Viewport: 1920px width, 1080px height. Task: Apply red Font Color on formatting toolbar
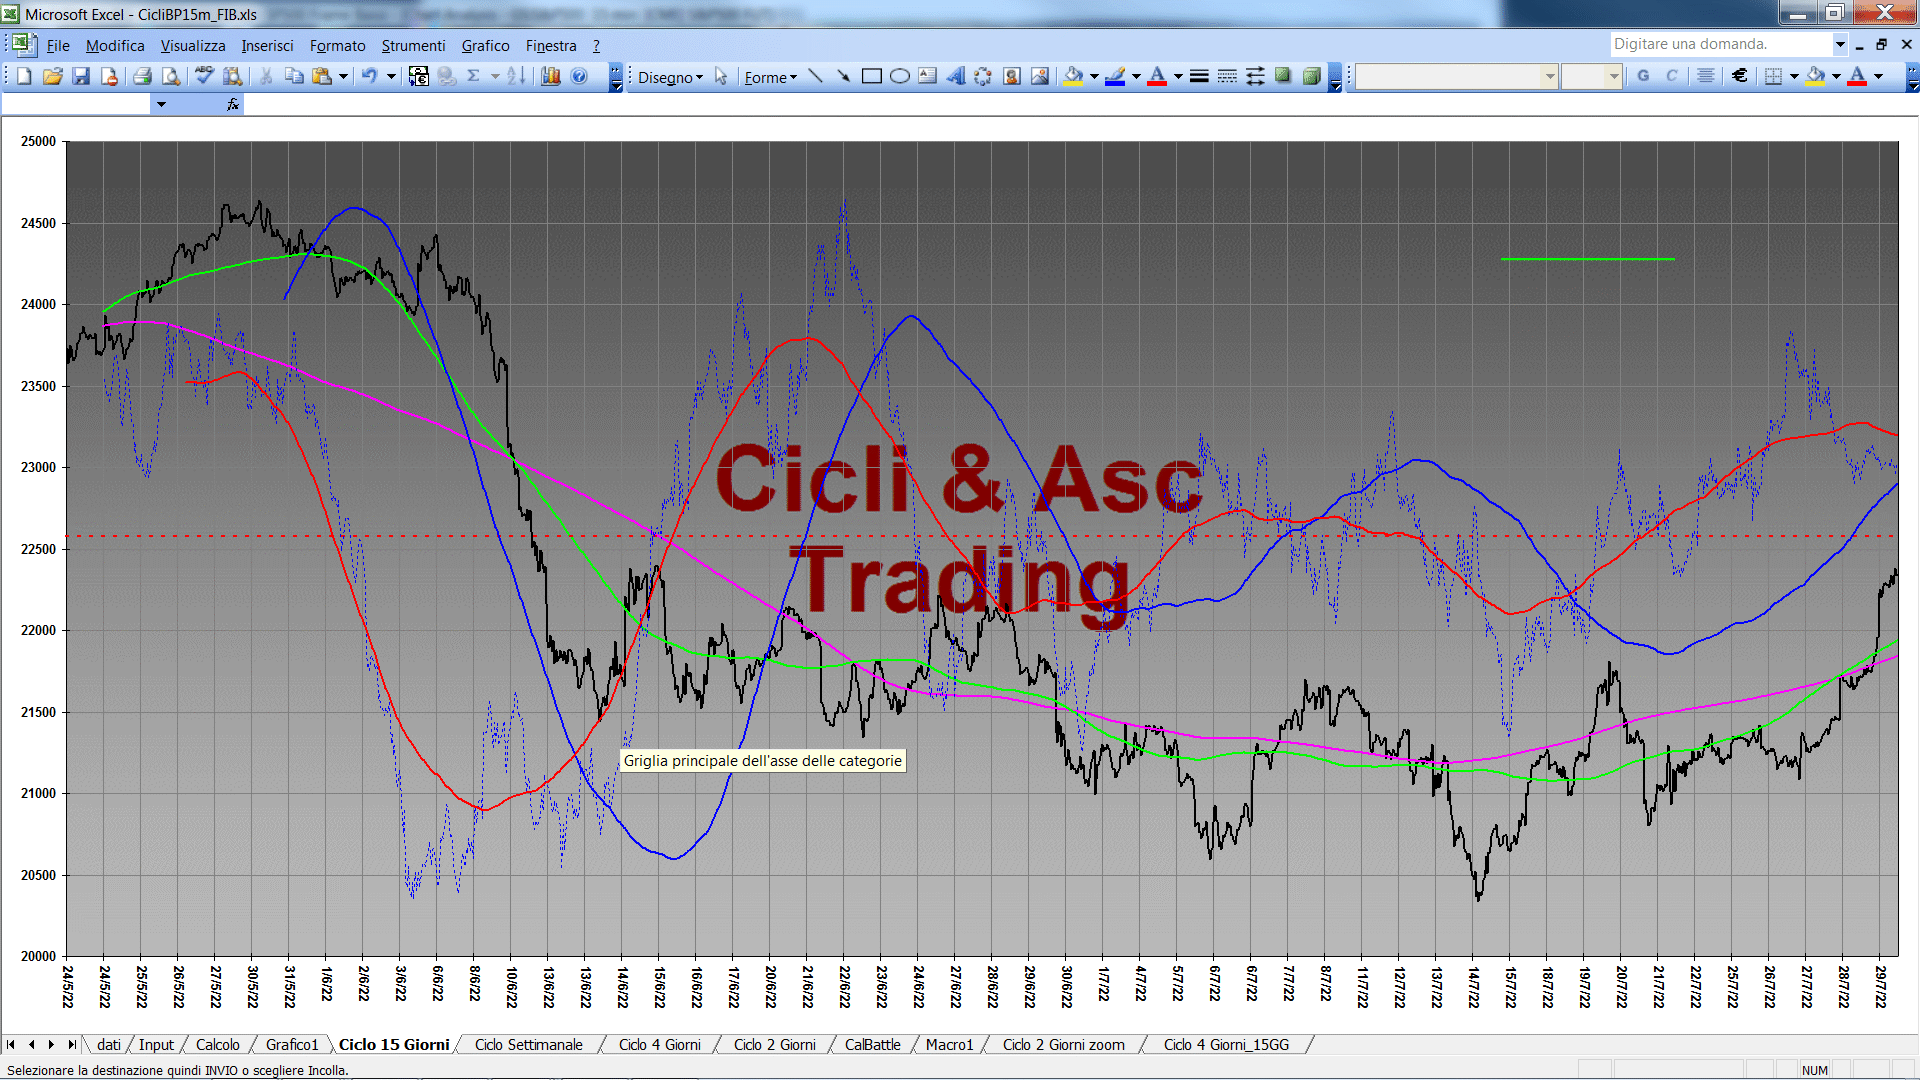pyautogui.click(x=1857, y=76)
